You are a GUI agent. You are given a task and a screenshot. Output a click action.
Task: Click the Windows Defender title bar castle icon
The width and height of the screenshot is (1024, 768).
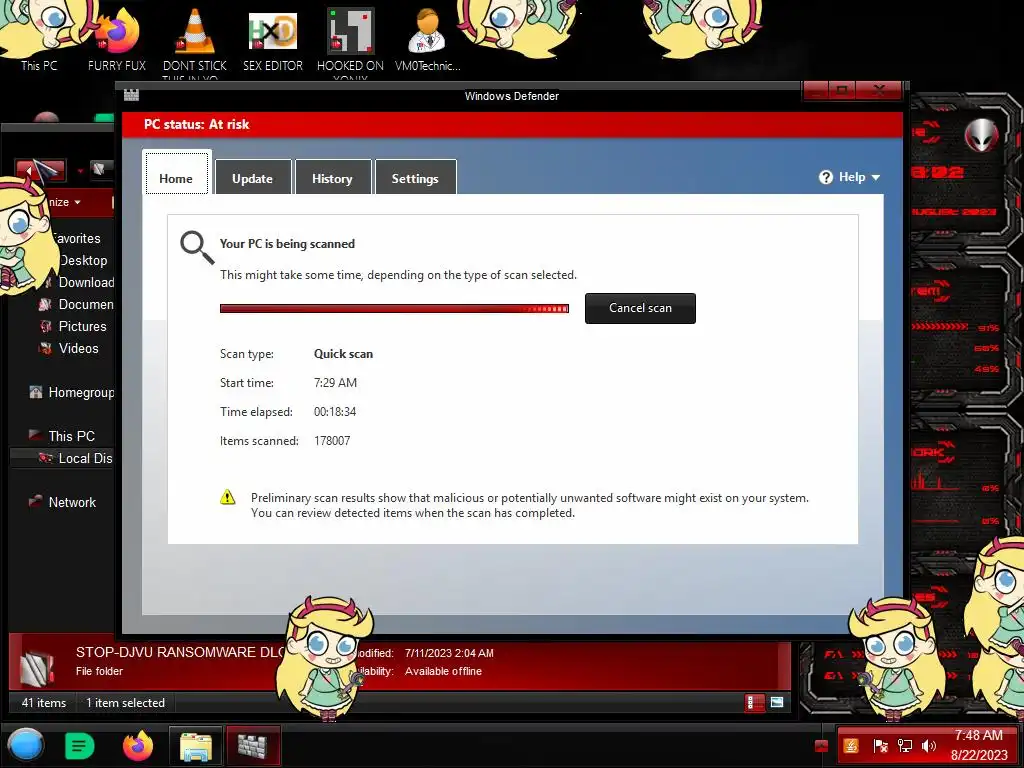tap(131, 95)
